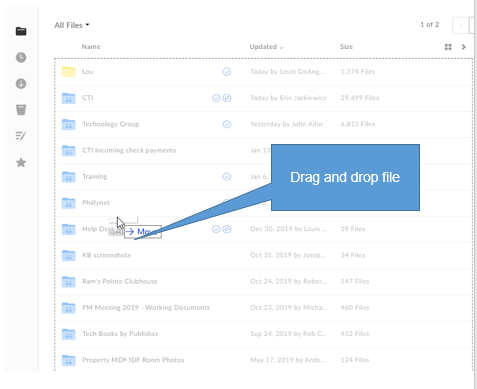Click the '39,499 Files' size cell
This screenshot has height=389, width=477.
click(360, 98)
